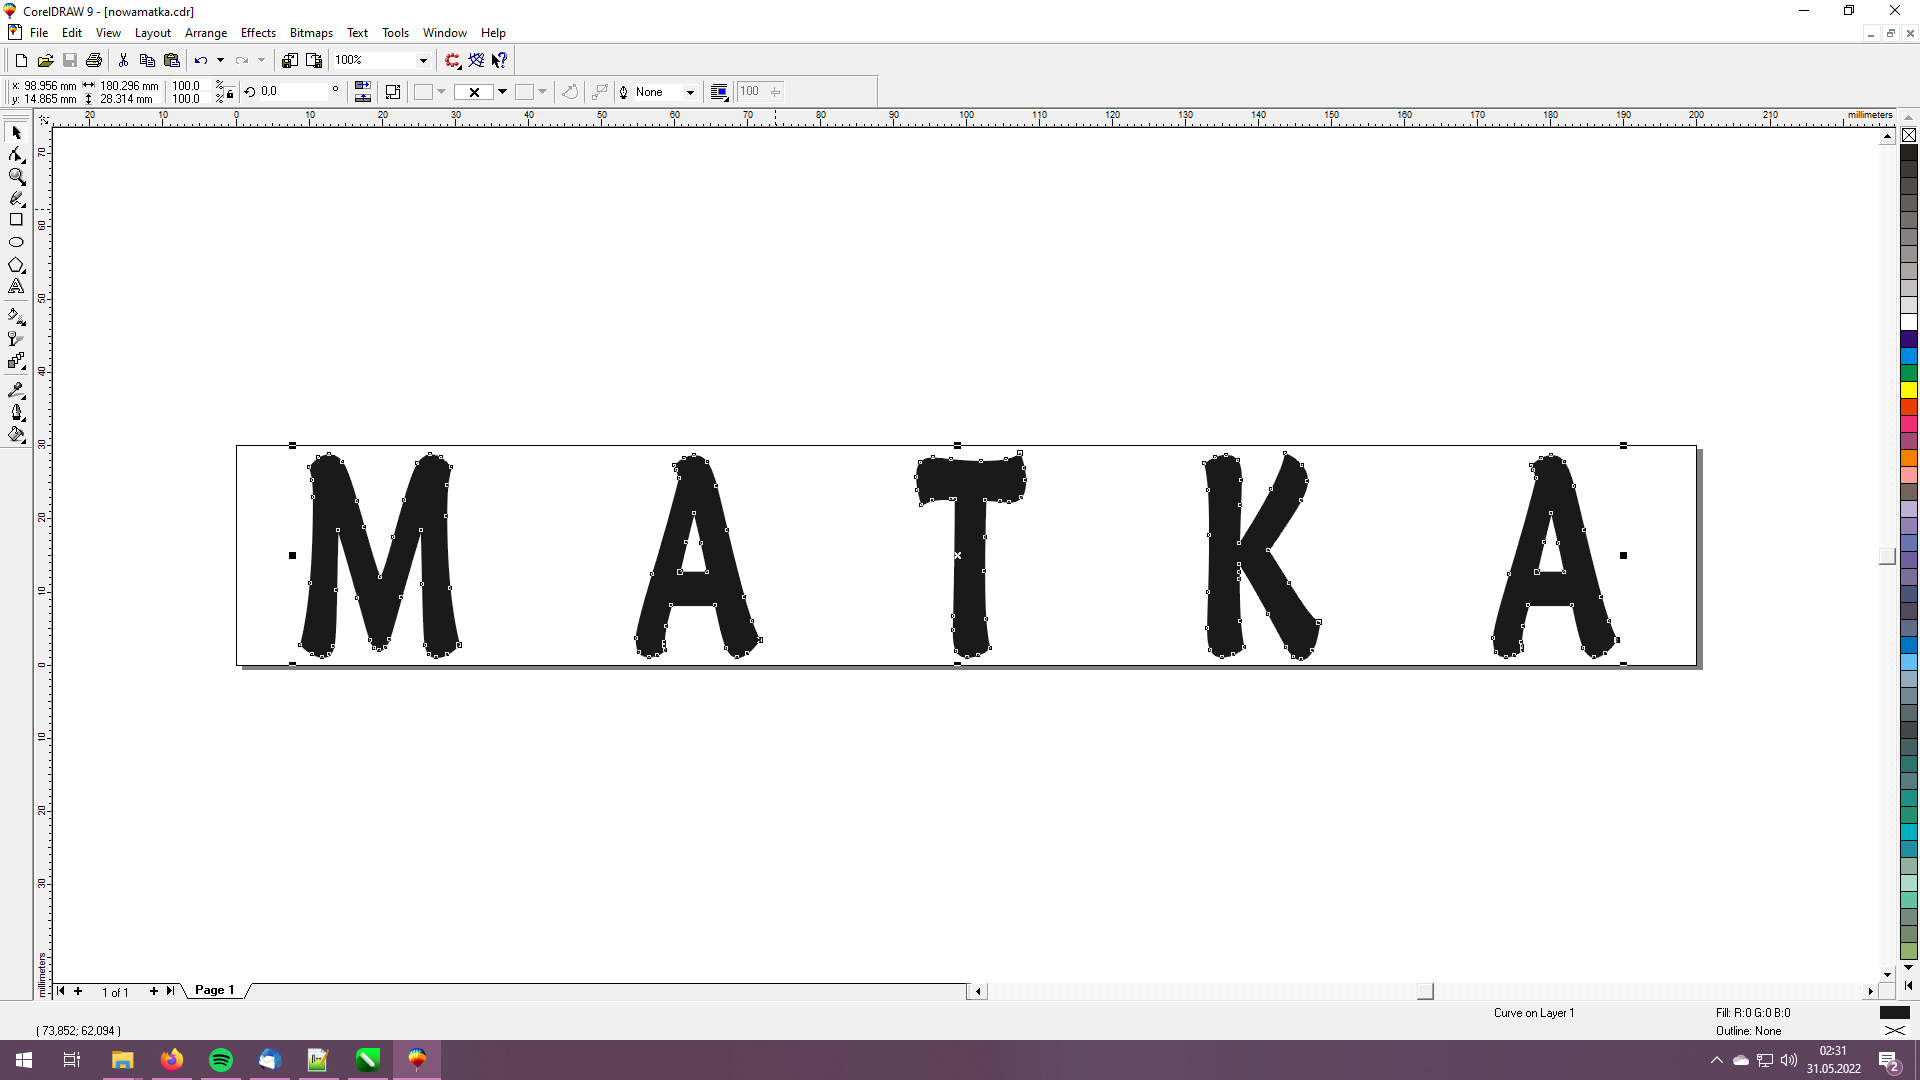The image size is (1920, 1080).
Task: Switch to the Page 1 tab
Action: [214, 990]
